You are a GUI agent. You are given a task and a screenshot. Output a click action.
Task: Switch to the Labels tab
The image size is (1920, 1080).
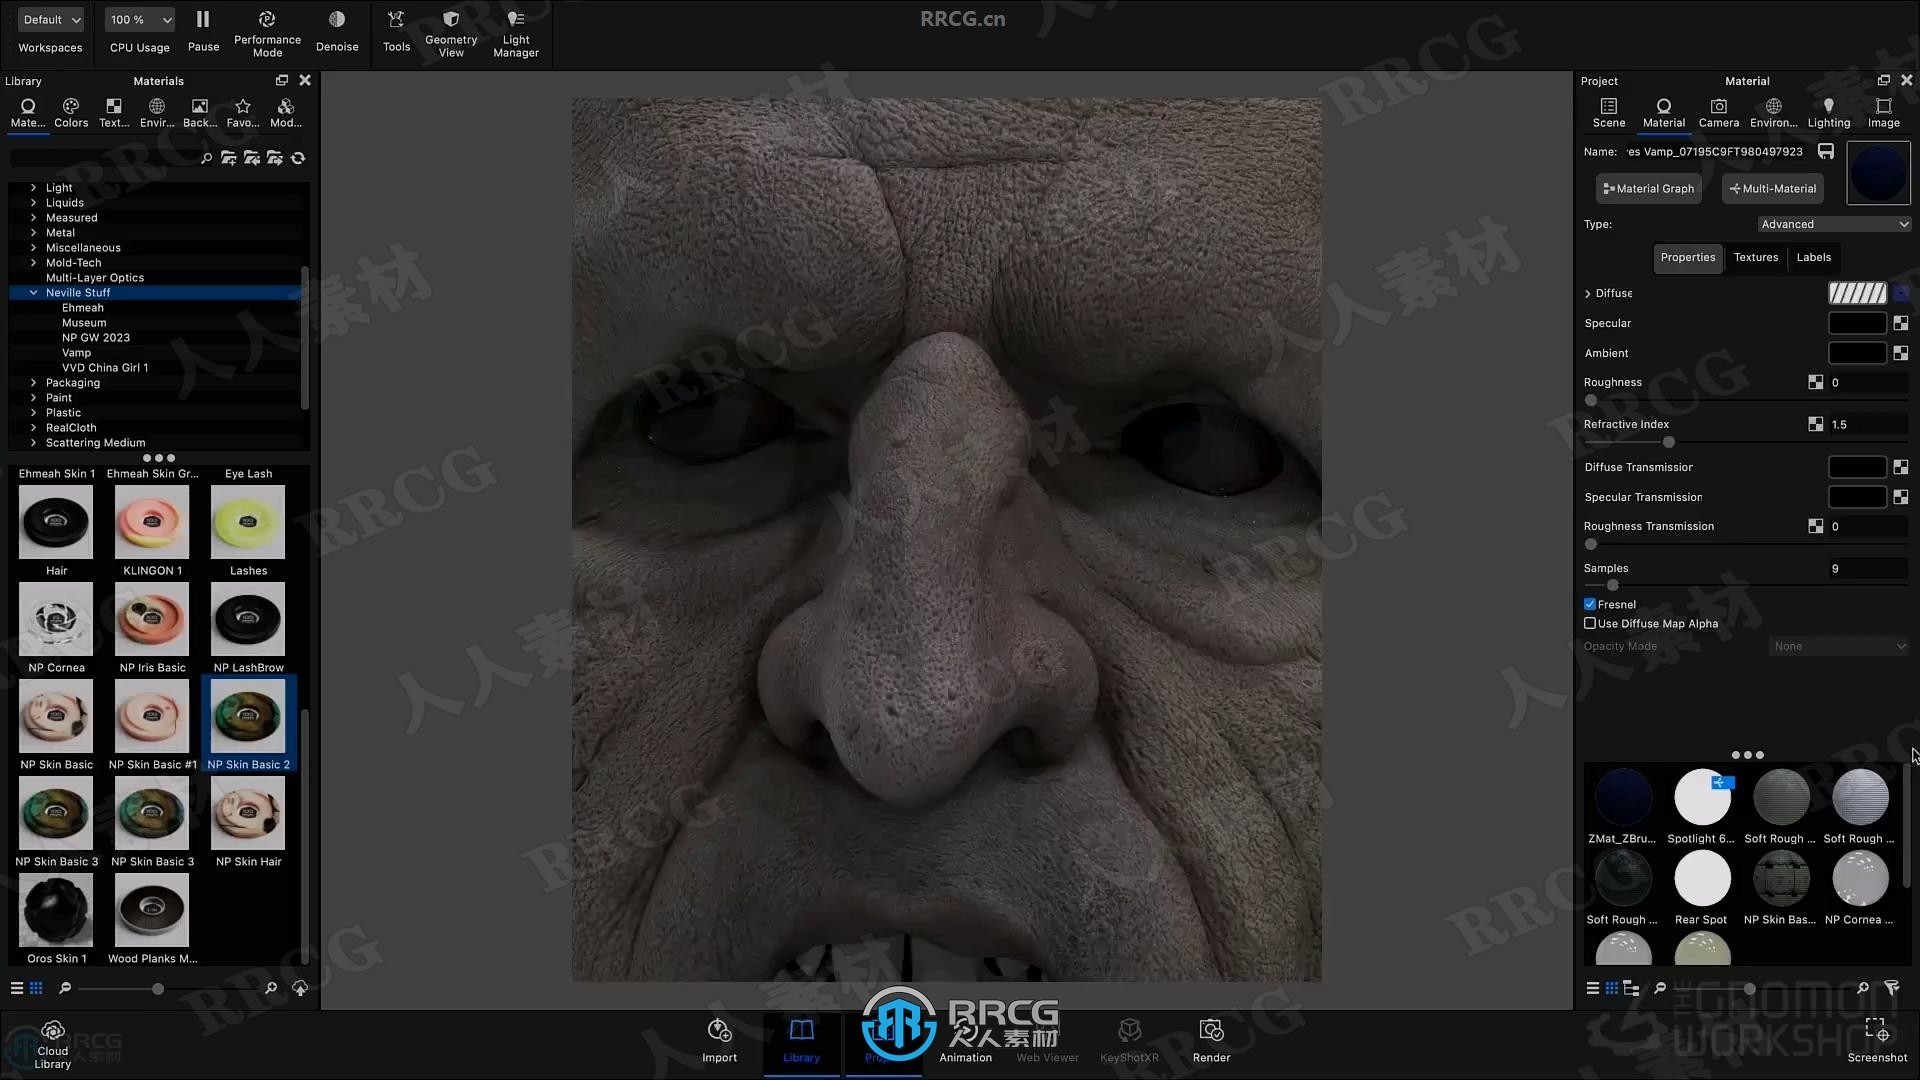tap(1813, 257)
